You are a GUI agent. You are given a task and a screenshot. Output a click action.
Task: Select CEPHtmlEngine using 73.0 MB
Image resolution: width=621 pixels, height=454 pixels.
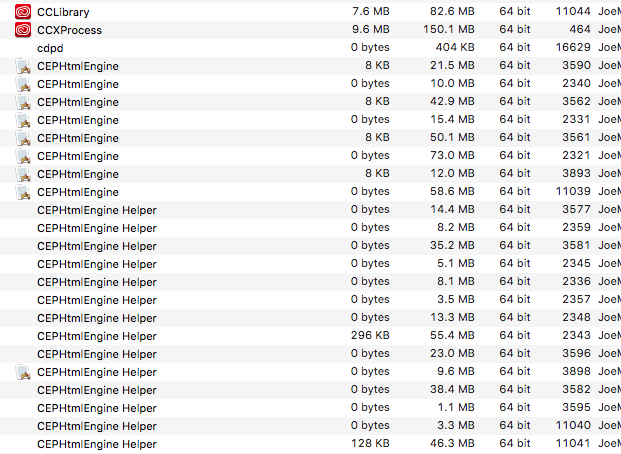pyautogui.click(x=310, y=156)
